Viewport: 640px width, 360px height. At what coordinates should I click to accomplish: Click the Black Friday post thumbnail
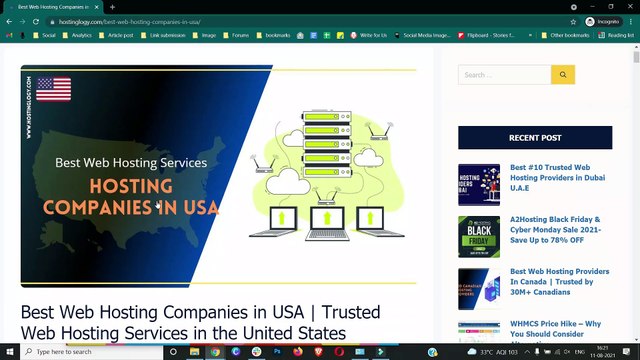click(479, 237)
